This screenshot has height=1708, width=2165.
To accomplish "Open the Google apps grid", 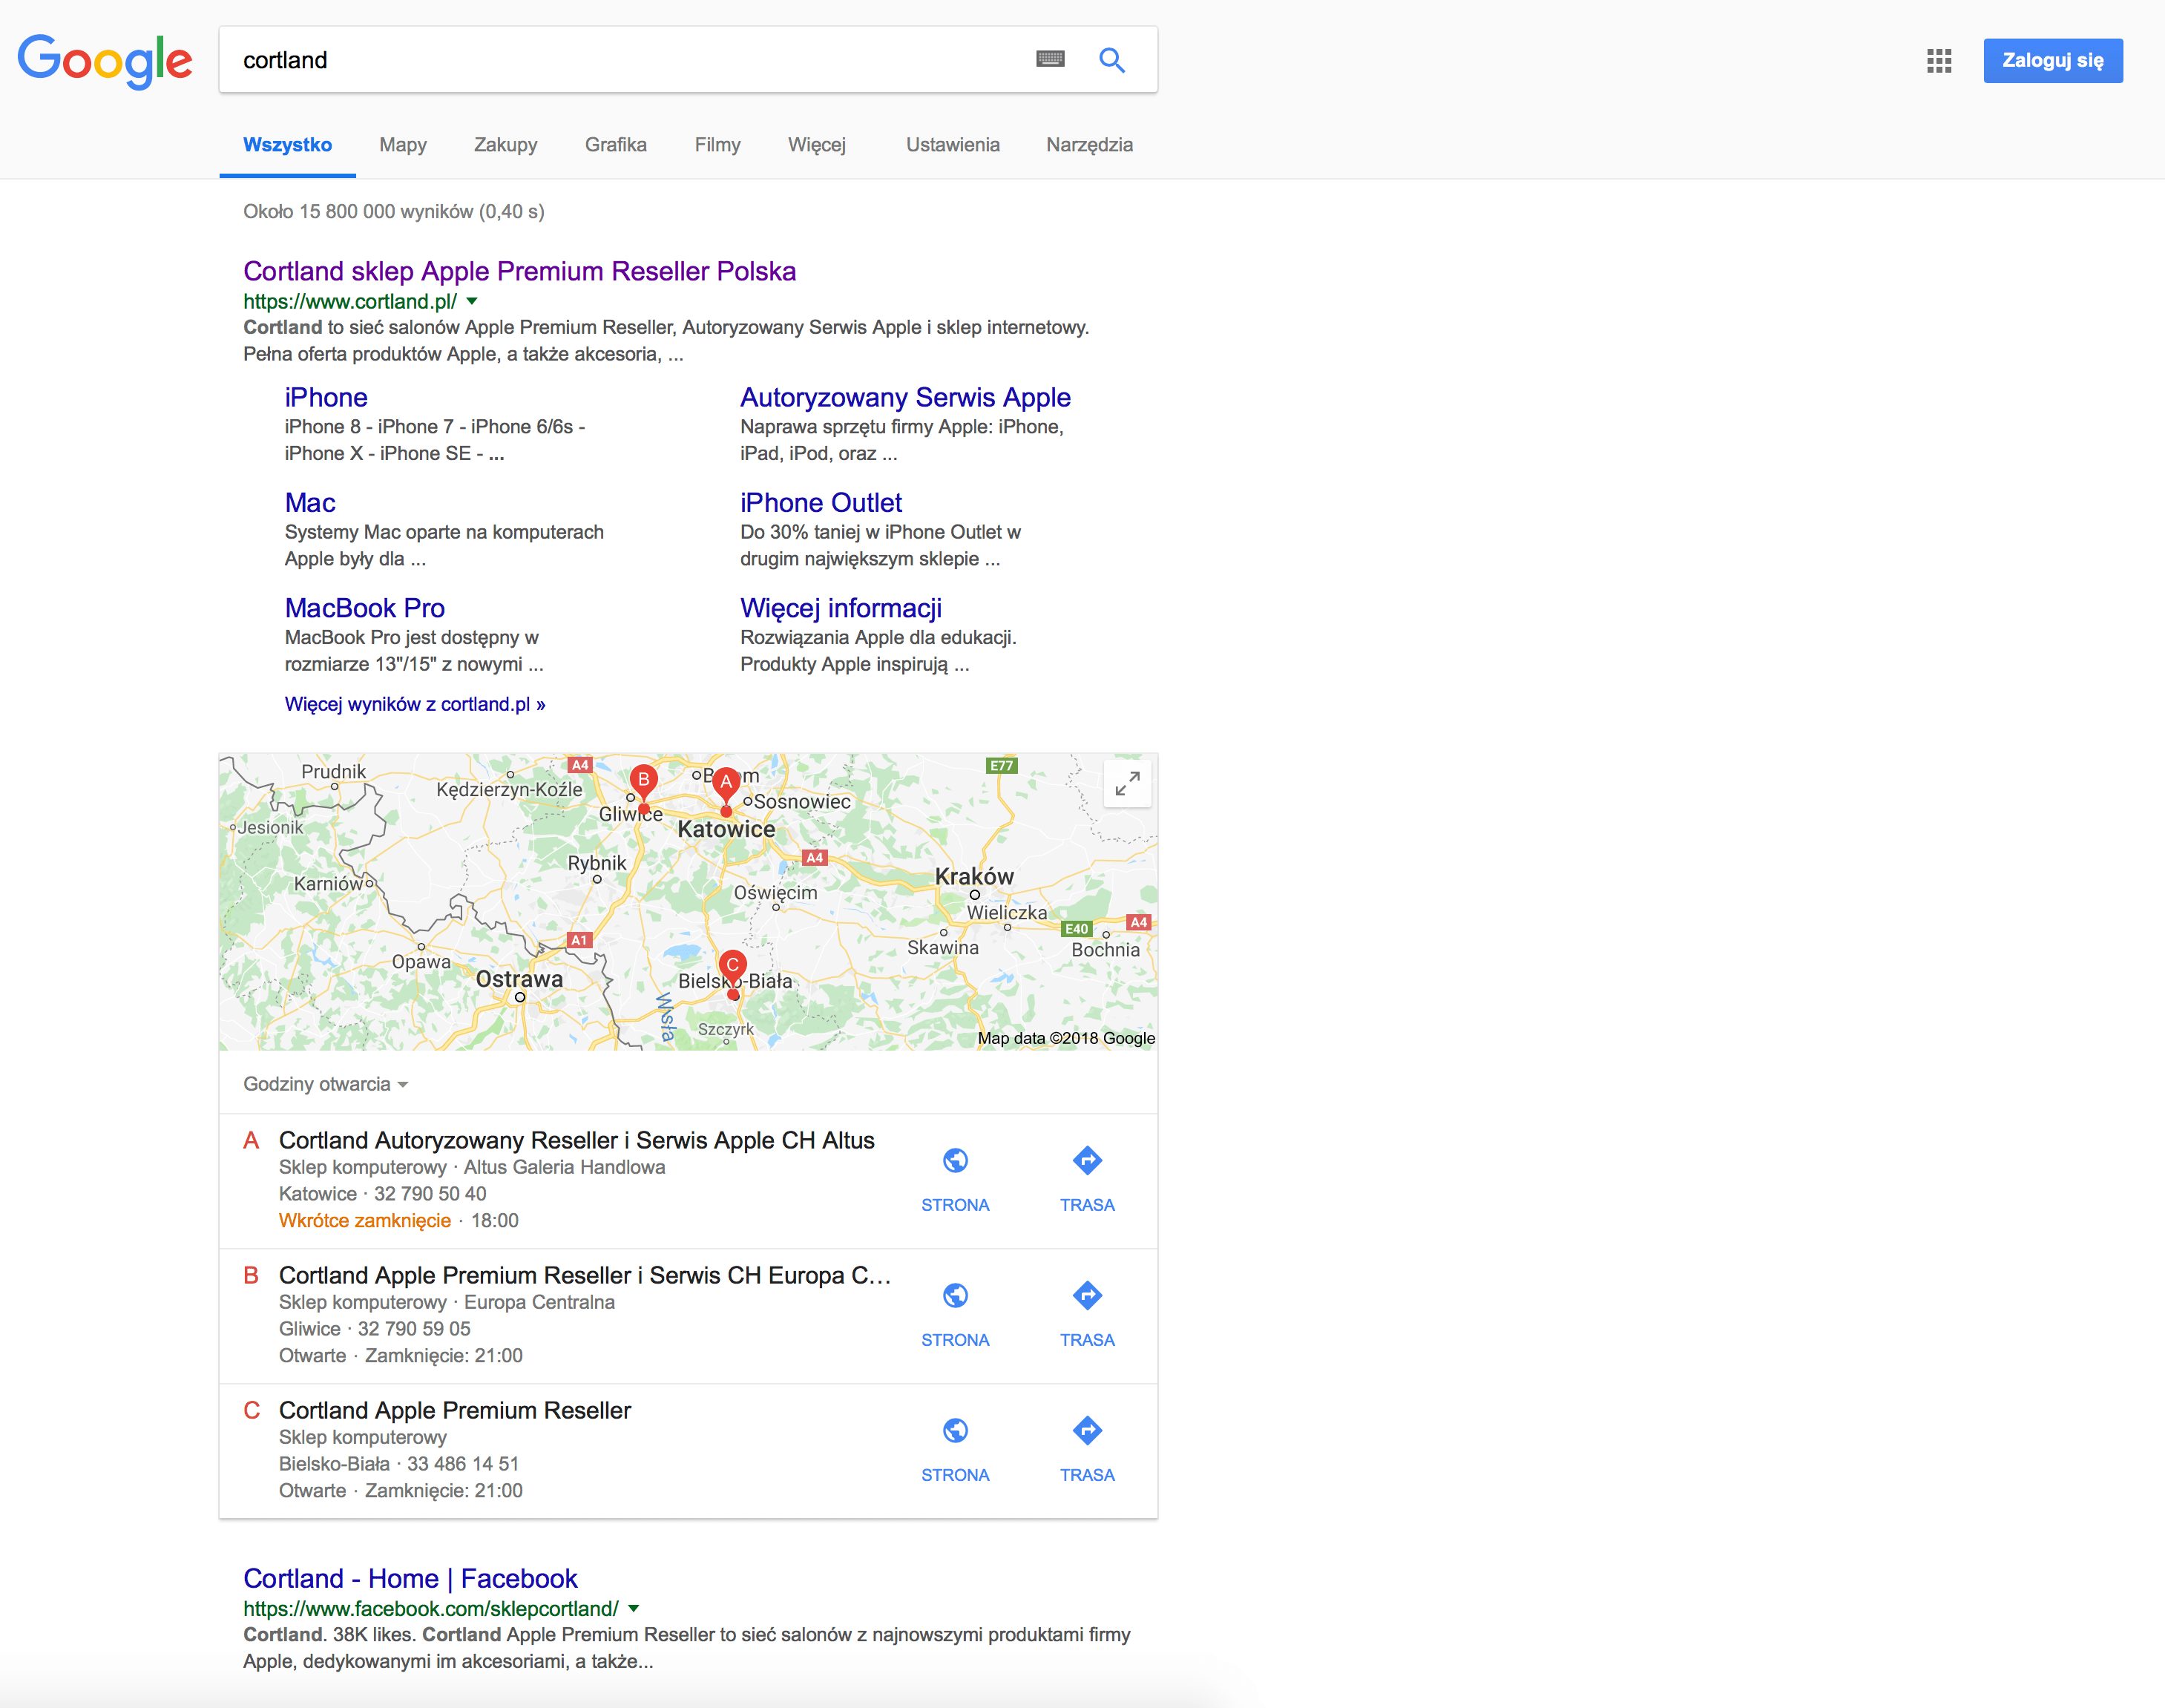I will point(1939,61).
